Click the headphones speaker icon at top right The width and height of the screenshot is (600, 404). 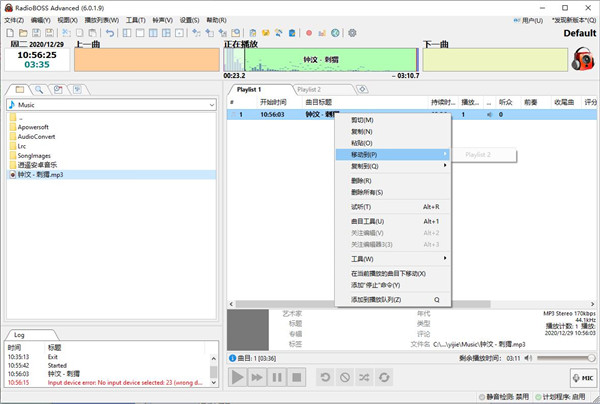click(582, 61)
